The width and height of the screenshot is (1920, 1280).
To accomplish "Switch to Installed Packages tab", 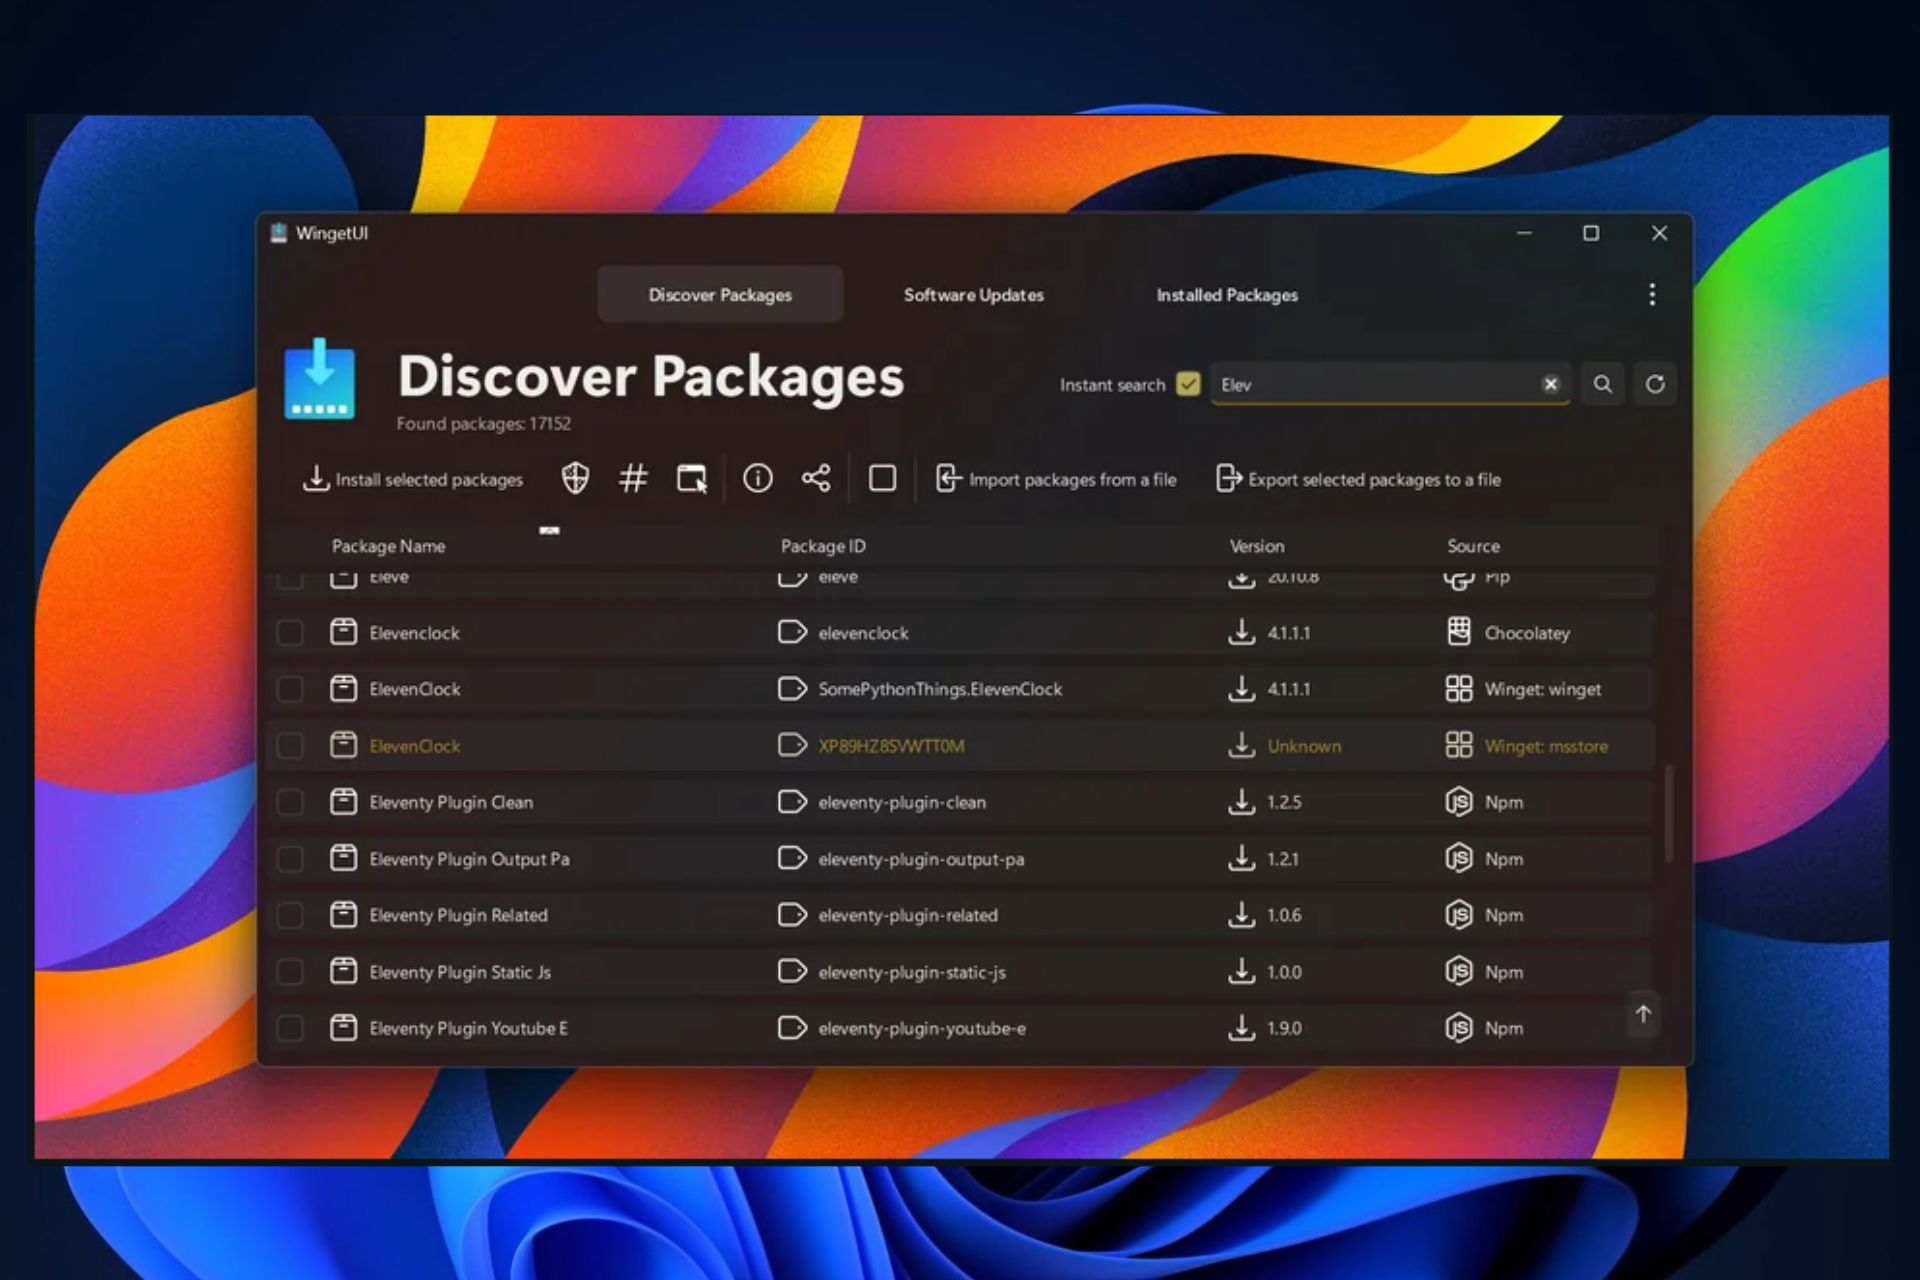I will pos(1227,294).
